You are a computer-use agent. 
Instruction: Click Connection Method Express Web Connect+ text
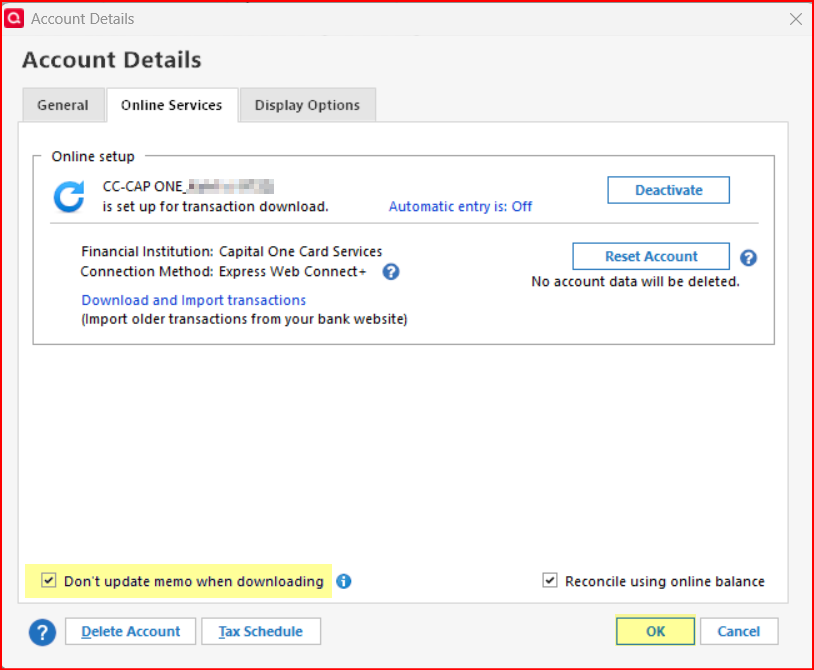[223, 271]
